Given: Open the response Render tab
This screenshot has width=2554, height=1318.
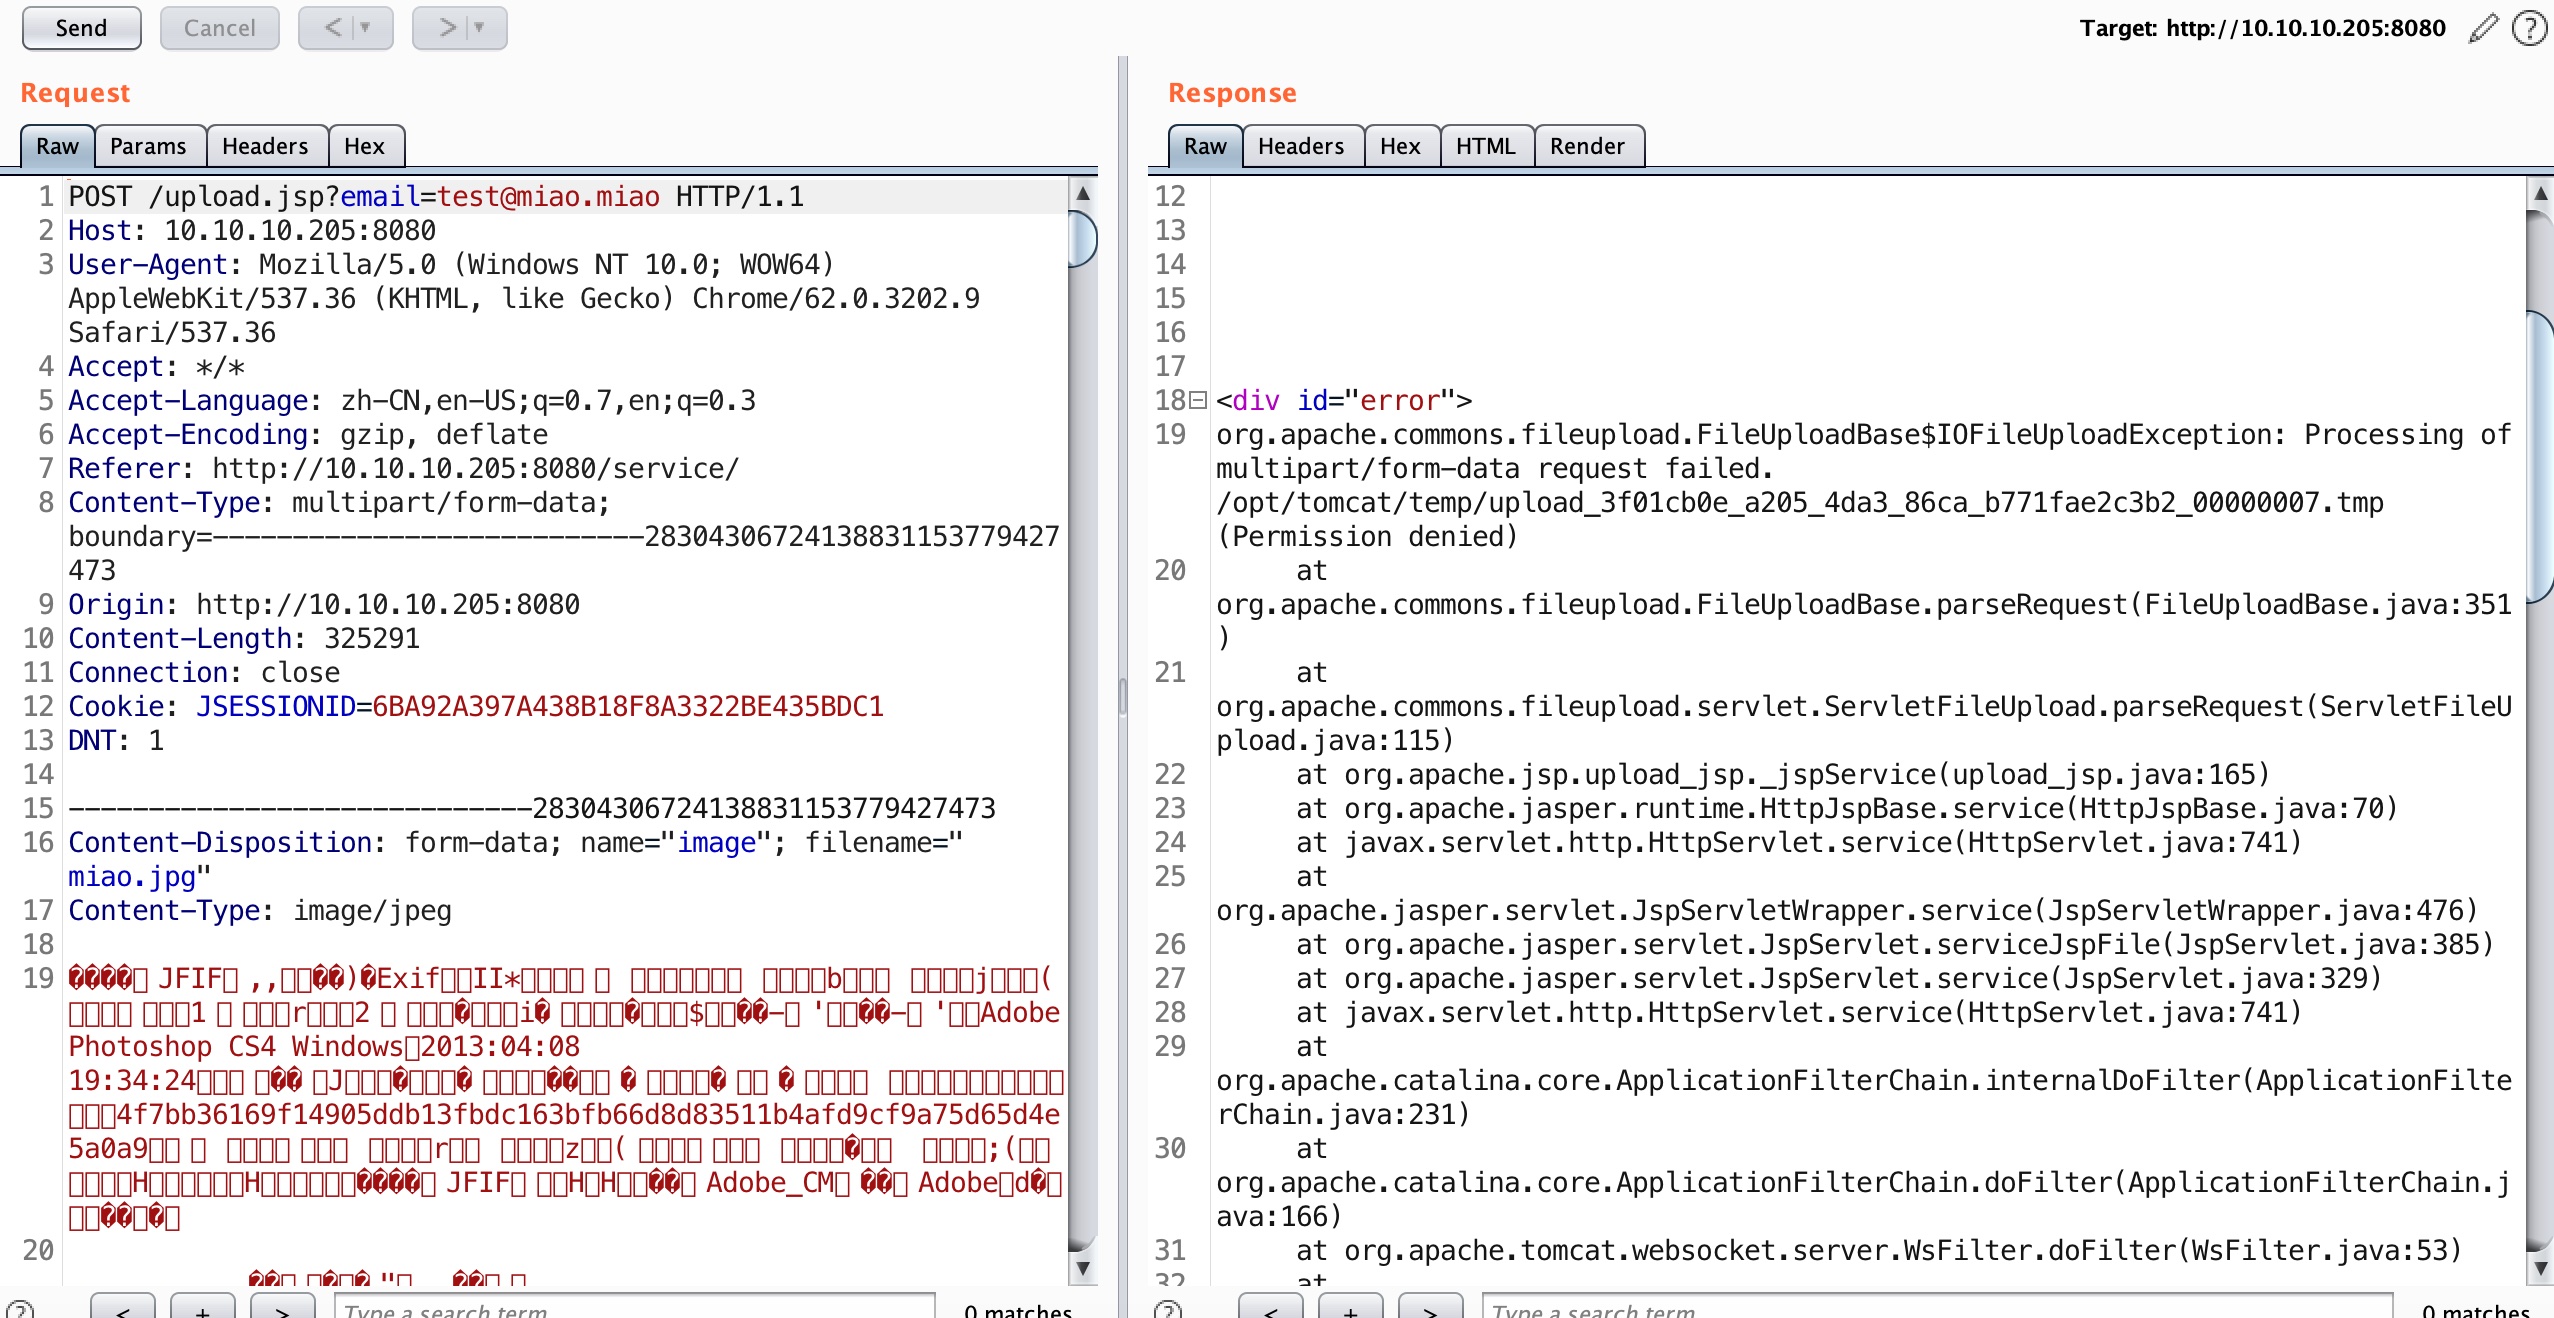Looking at the screenshot, I should (x=1587, y=146).
